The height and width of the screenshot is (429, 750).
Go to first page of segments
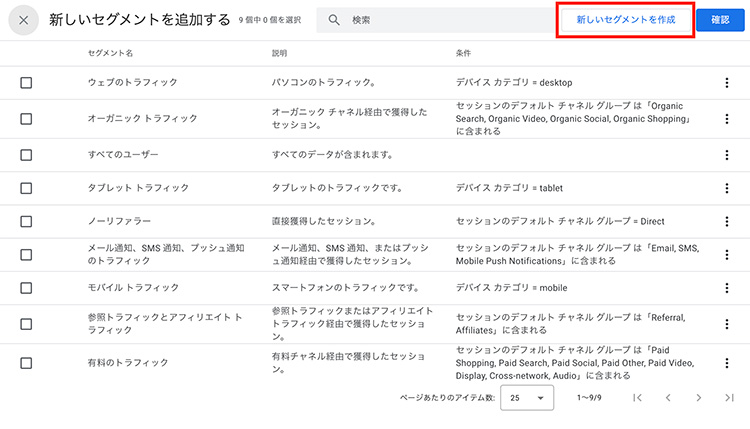(x=637, y=397)
